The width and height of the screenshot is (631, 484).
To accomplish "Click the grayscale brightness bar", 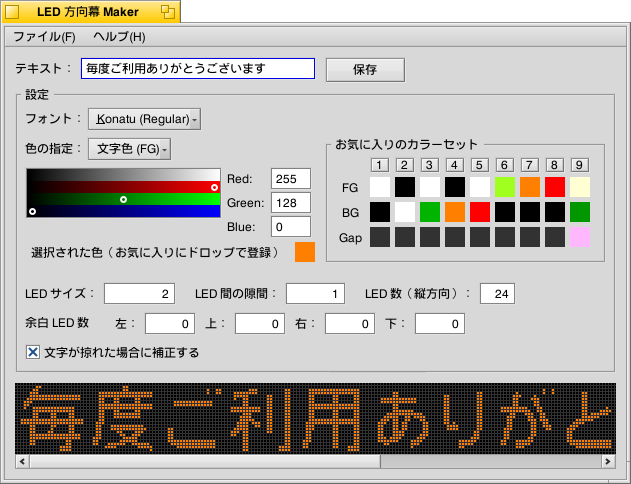I will (x=124, y=175).
